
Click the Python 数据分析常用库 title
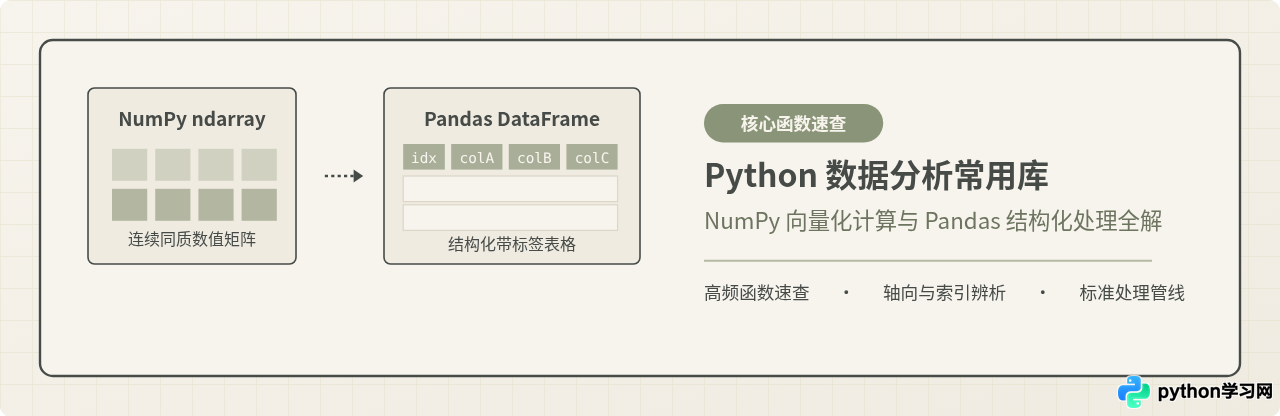[x=876, y=175]
